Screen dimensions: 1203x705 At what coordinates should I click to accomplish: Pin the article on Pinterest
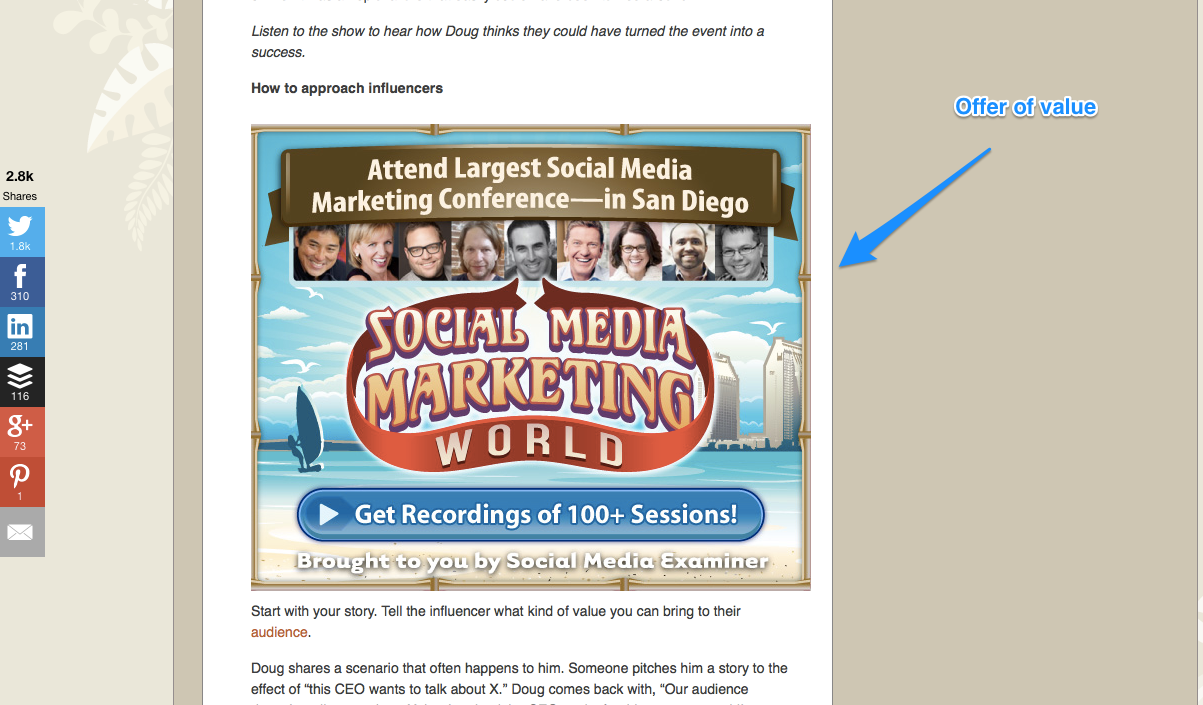[x=21, y=482]
